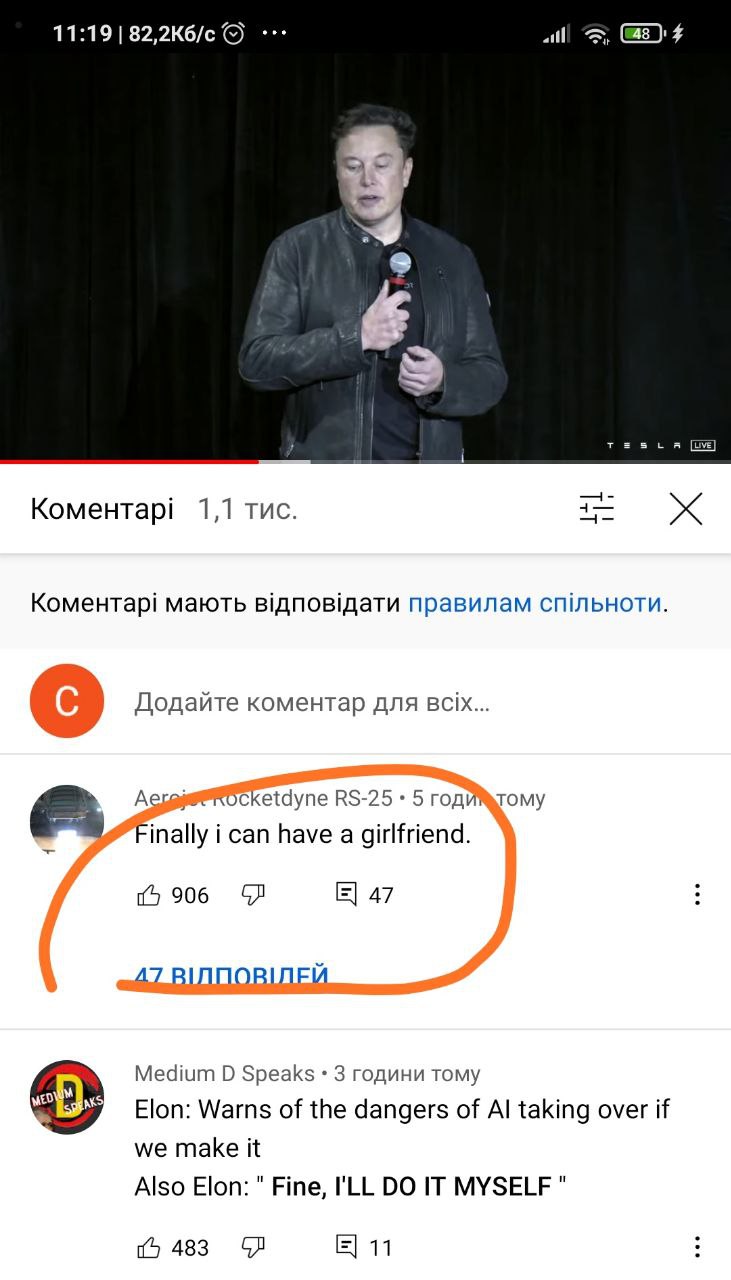Like the 'Finally i can have a girlfriend' comment
Viewport: 731px width, 1280px height.
[x=148, y=895]
